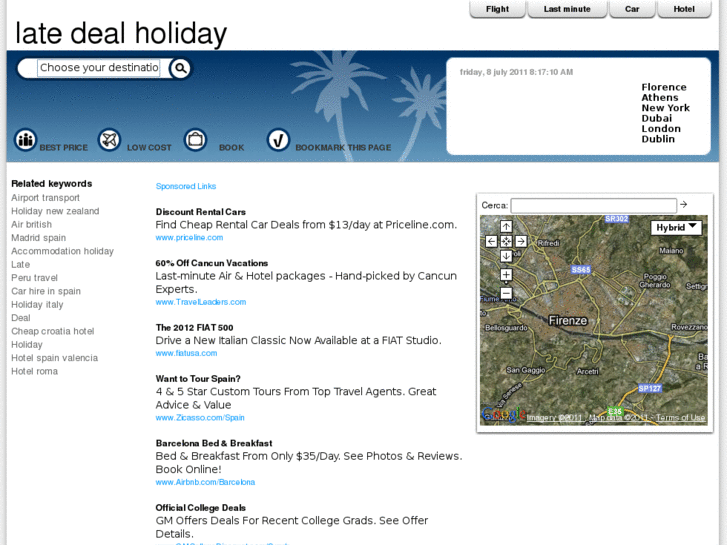The height and width of the screenshot is (545, 727).
Task: Open Airport transport keyword
Action: [x=45, y=198]
